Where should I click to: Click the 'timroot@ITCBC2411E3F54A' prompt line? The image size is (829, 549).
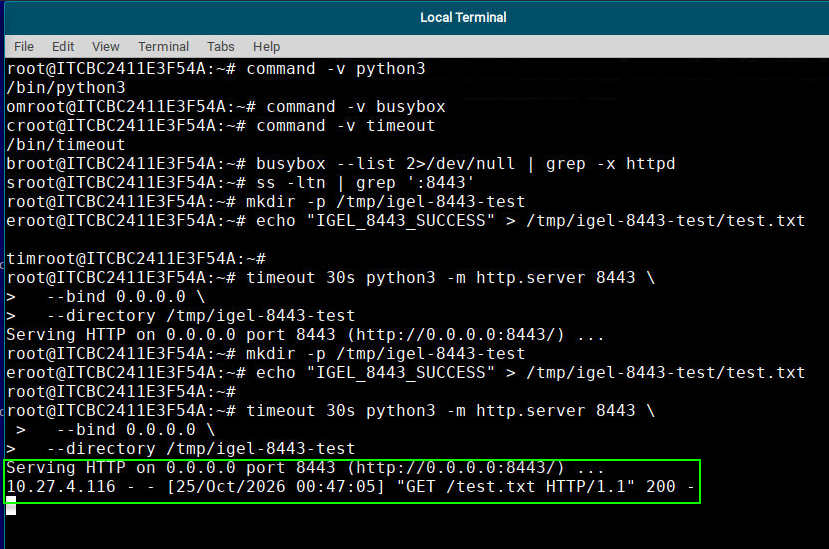(136, 259)
